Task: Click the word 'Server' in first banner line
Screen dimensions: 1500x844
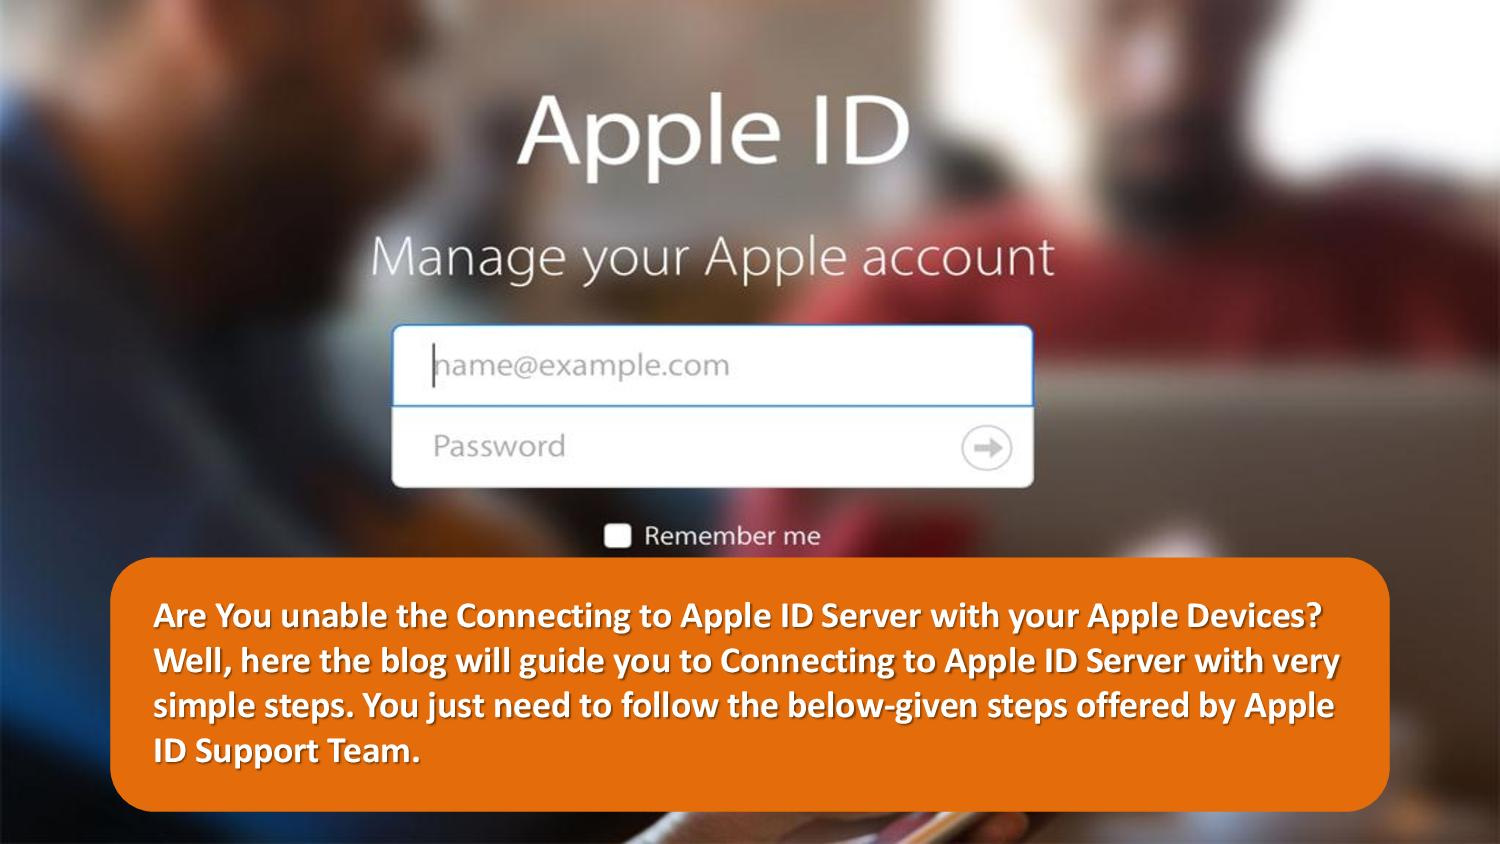Action: (870, 616)
